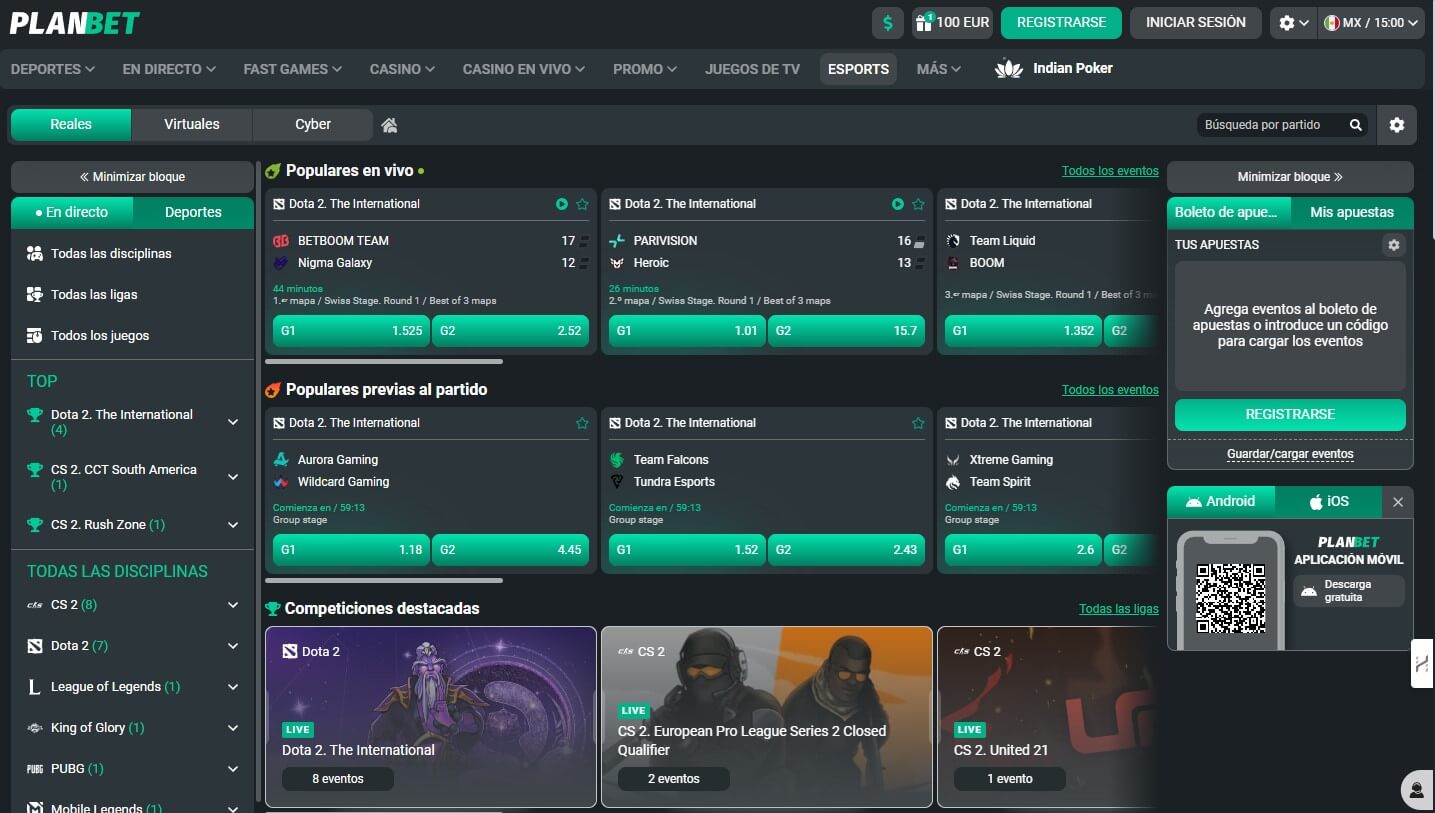Expand the CS 2 (8) discipline list
Screen dimensions: 1435x813
click(x=233, y=605)
